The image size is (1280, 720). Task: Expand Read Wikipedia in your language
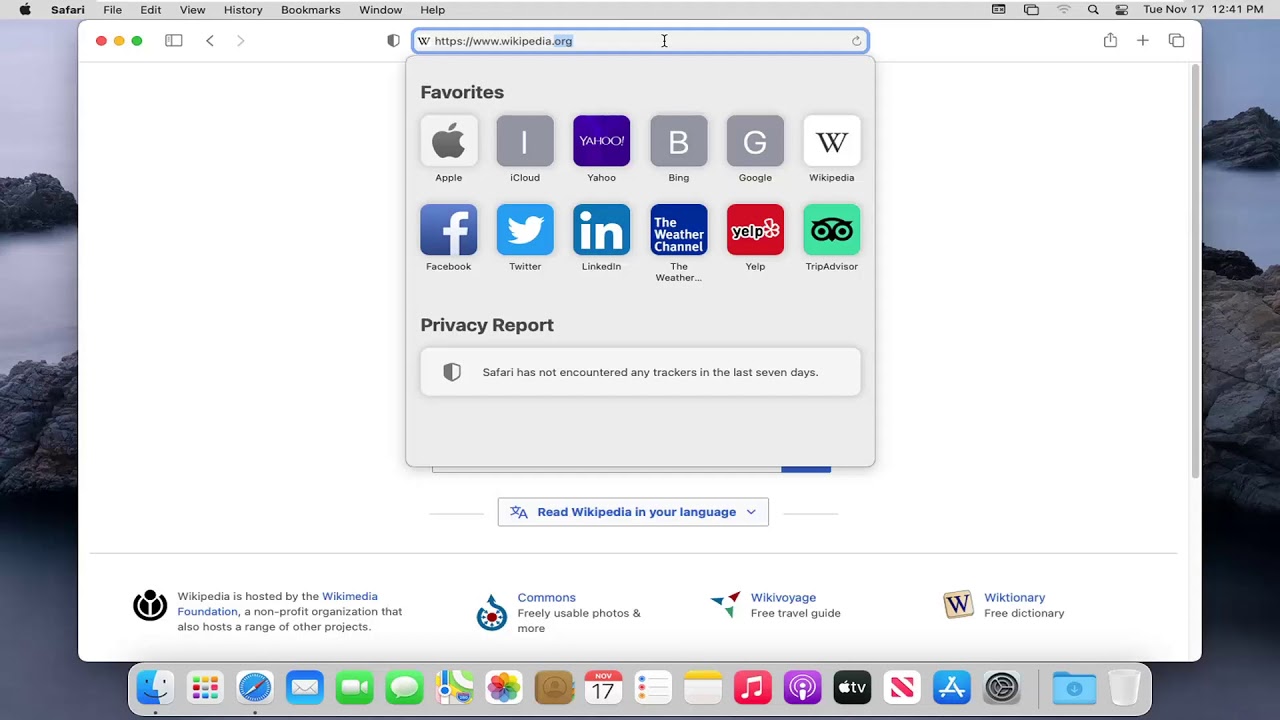coord(633,512)
